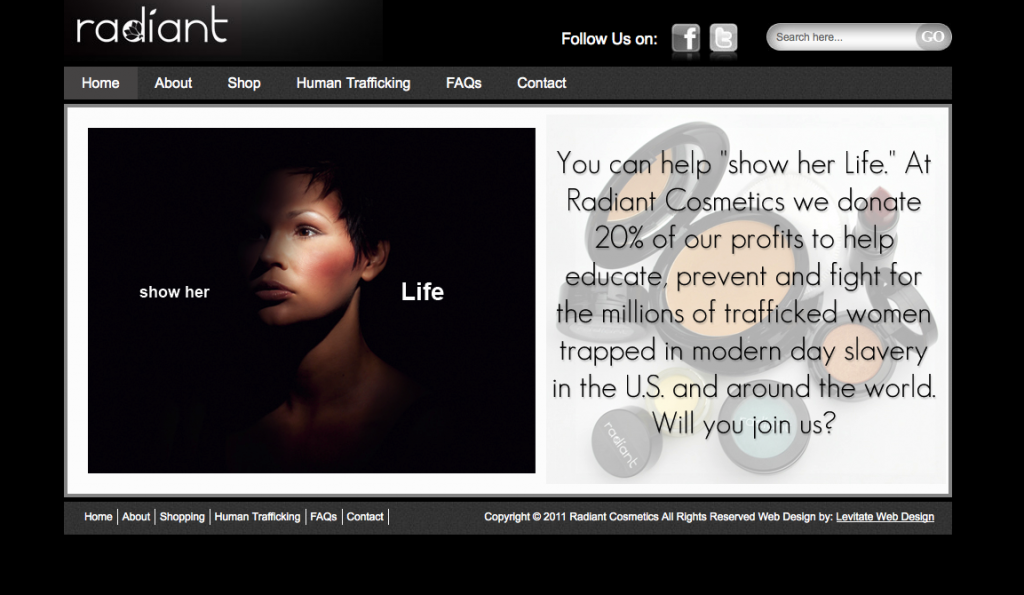Open Contact in the top navigation bar
This screenshot has height=595, width=1024.
point(541,83)
